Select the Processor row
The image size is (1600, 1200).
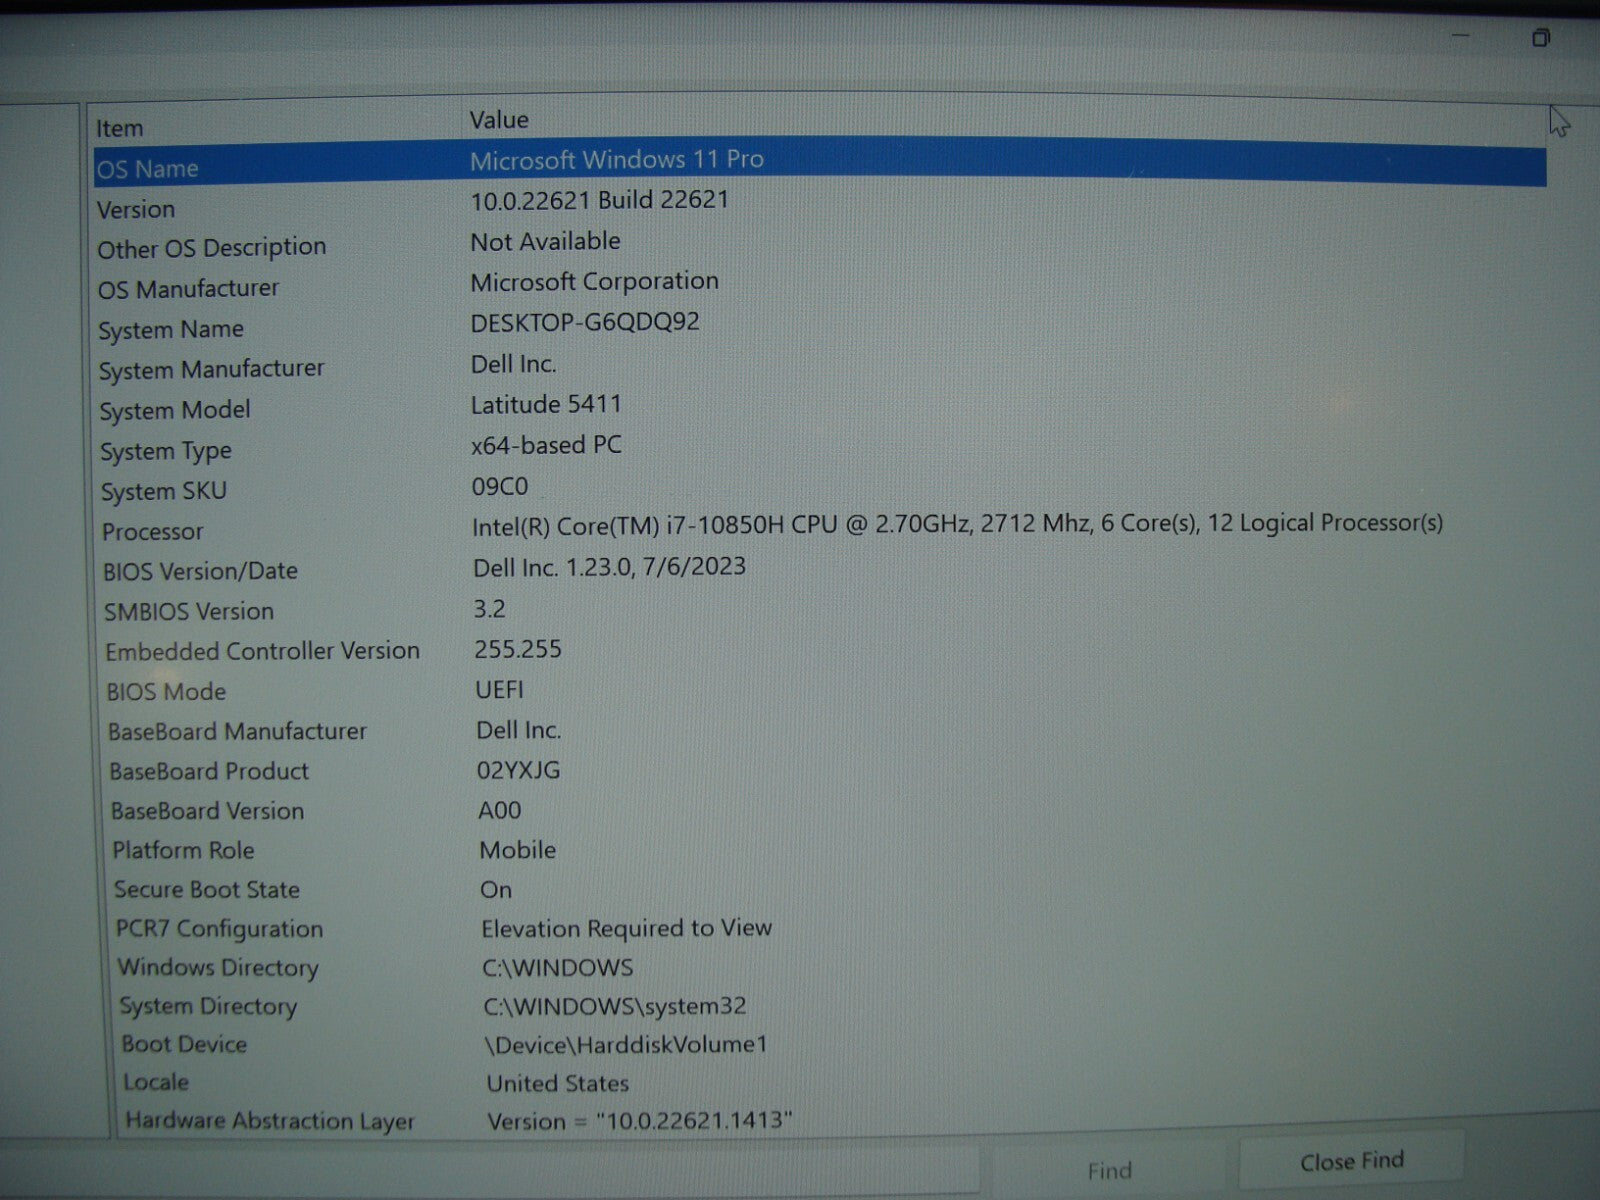(x=153, y=531)
